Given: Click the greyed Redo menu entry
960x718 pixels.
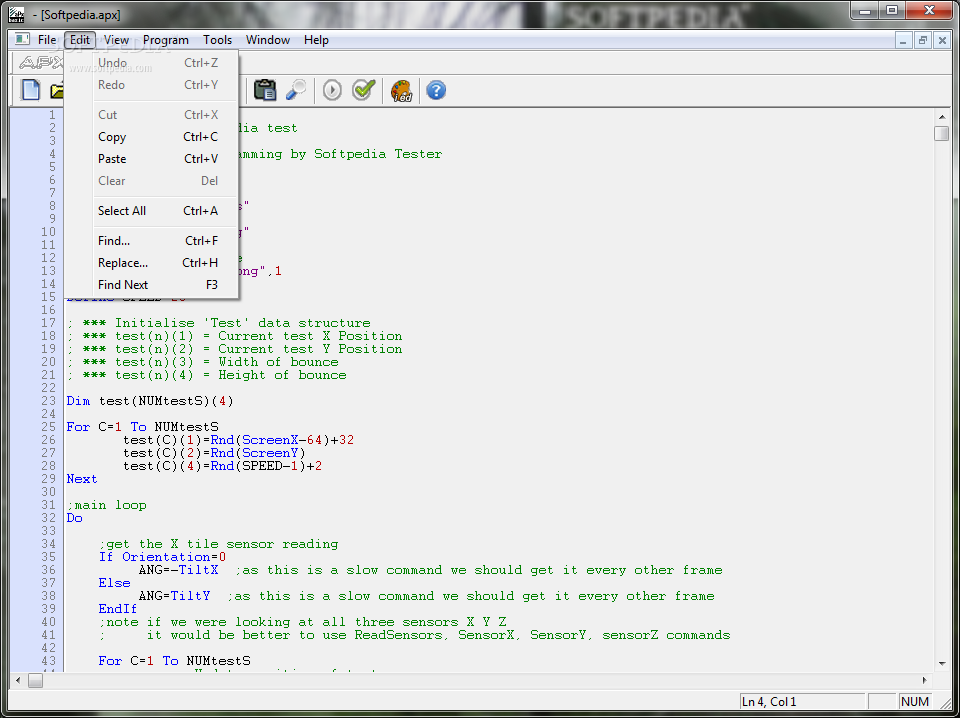Looking at the screenshot, I should click(x=151, y=85).
